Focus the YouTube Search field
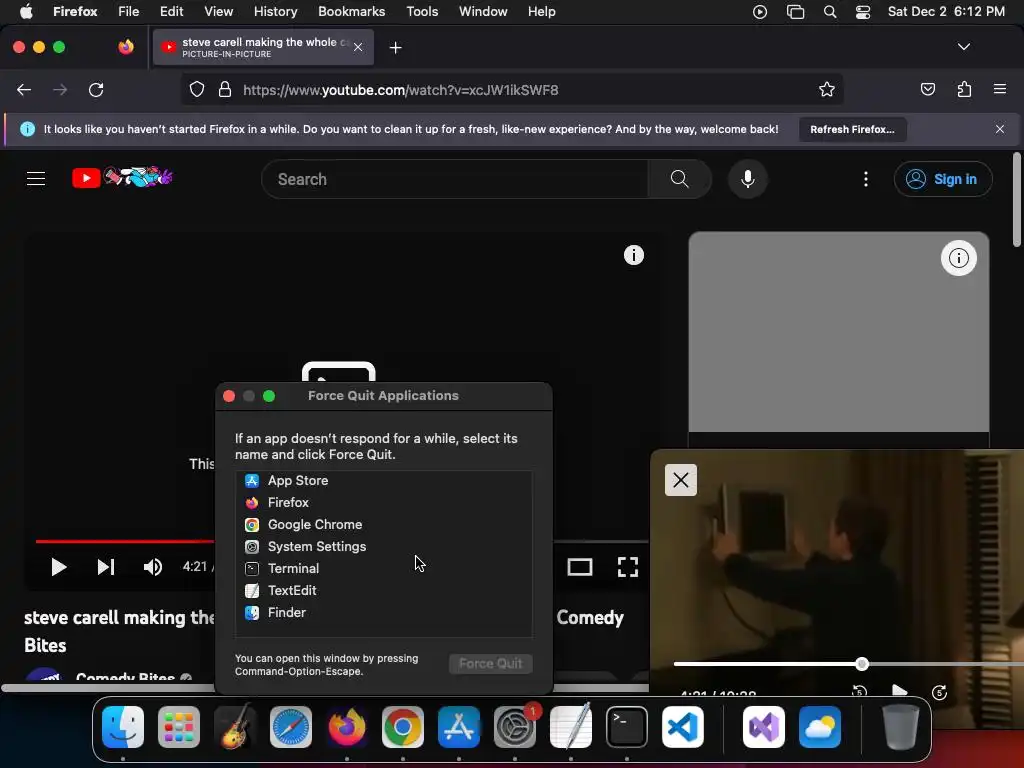1024x768 pixels. [455, 179]
